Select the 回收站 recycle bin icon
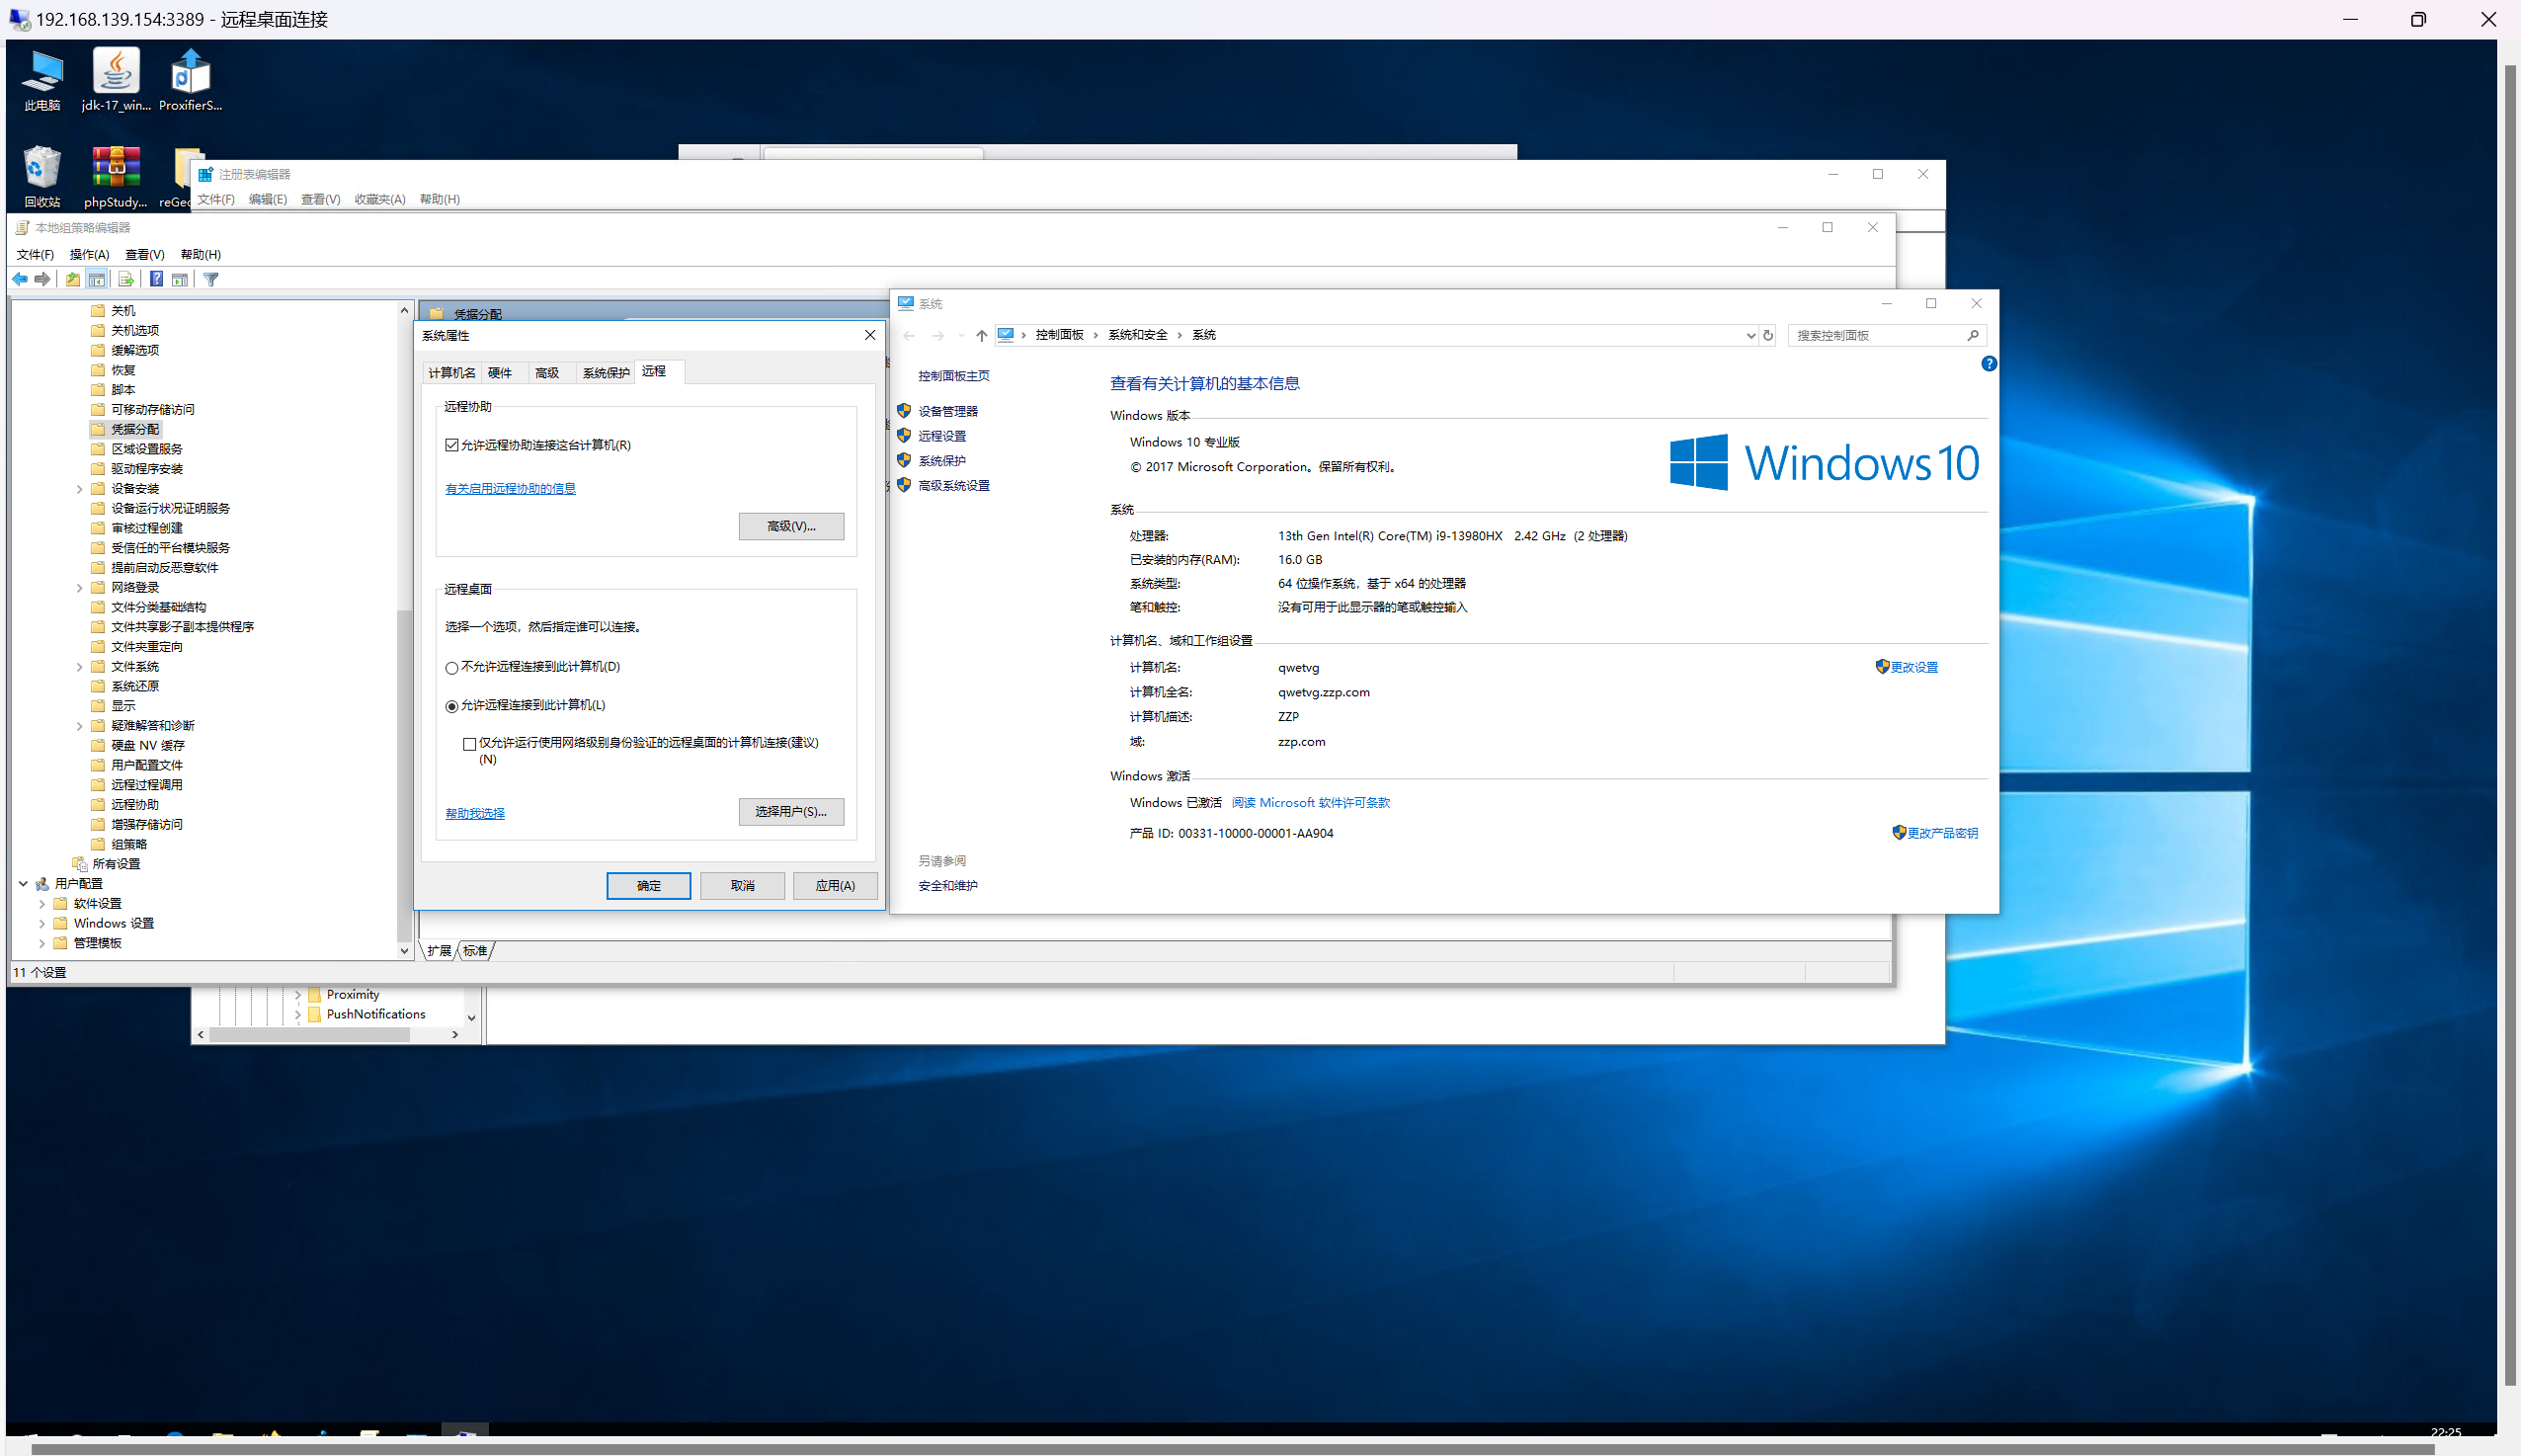Screen dimensions: 2521x1456 (x=42, y=176)
